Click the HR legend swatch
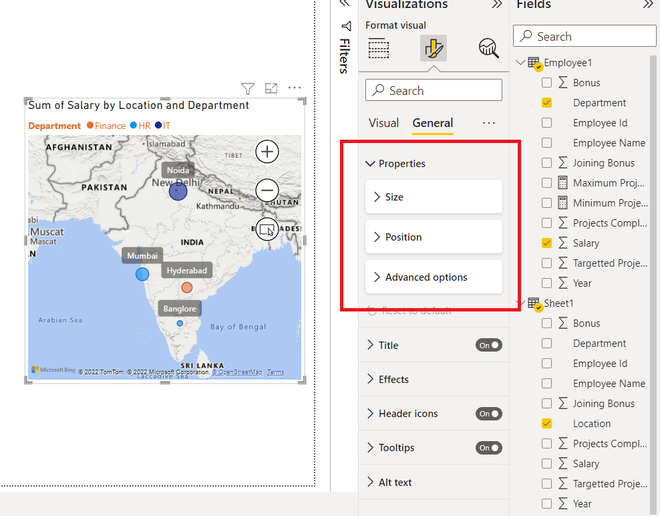The width and height of the screenshot is (660, 516). click(133, 125)
